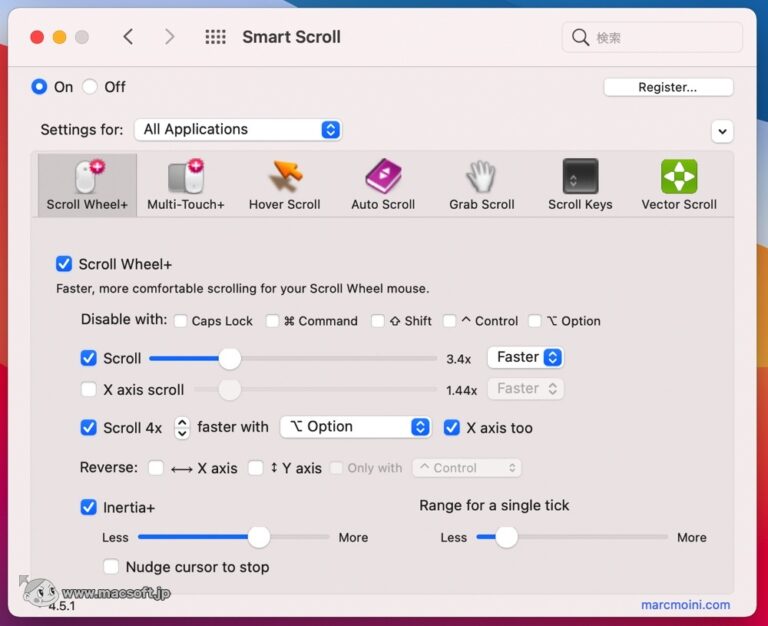Image resolution: width=768 pixels, height=626 pixels.
Task: Go back with the left chevron
Action: [x=128, y=37]
